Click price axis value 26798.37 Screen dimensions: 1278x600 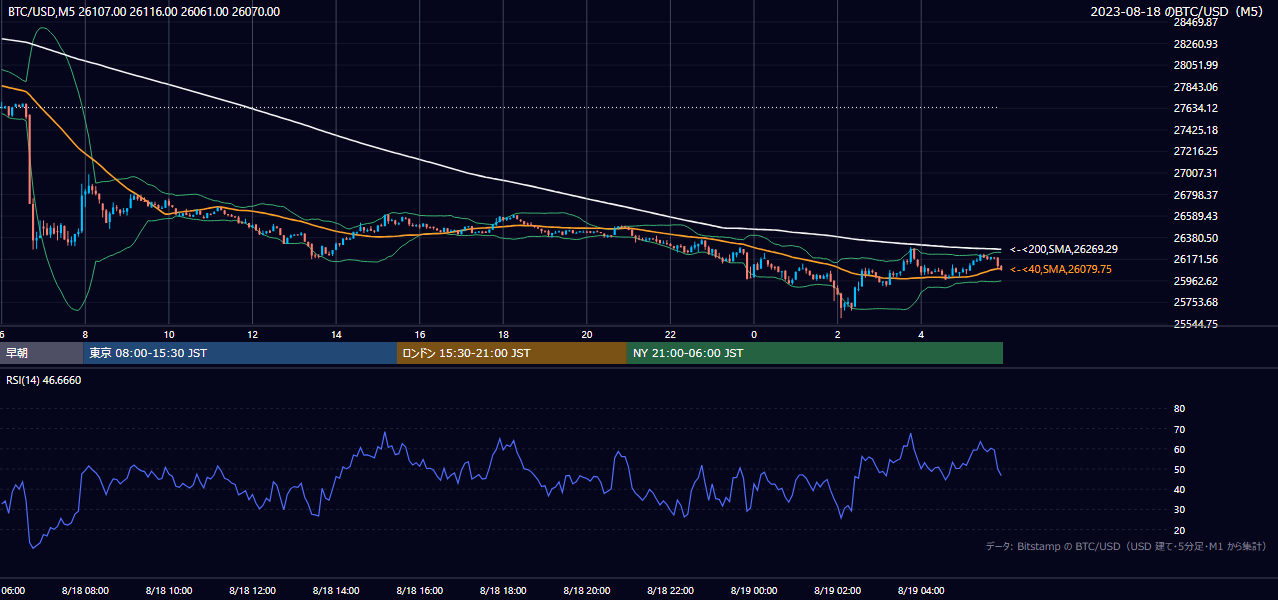[1195, 195]
